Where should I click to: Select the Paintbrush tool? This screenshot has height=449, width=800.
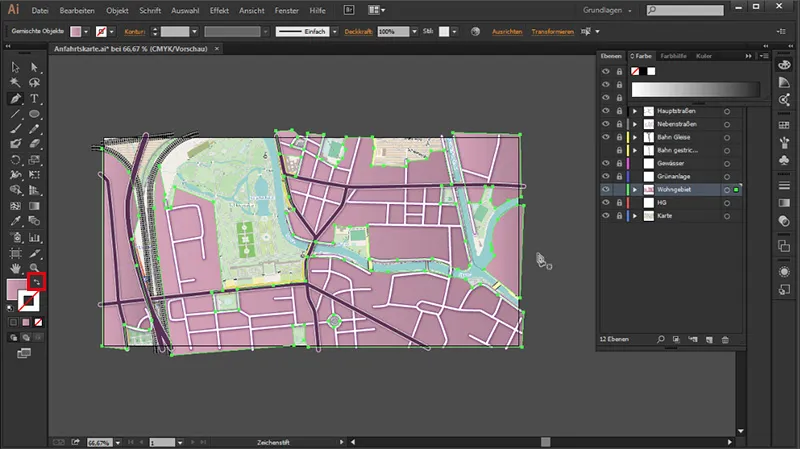coord(15,129)
